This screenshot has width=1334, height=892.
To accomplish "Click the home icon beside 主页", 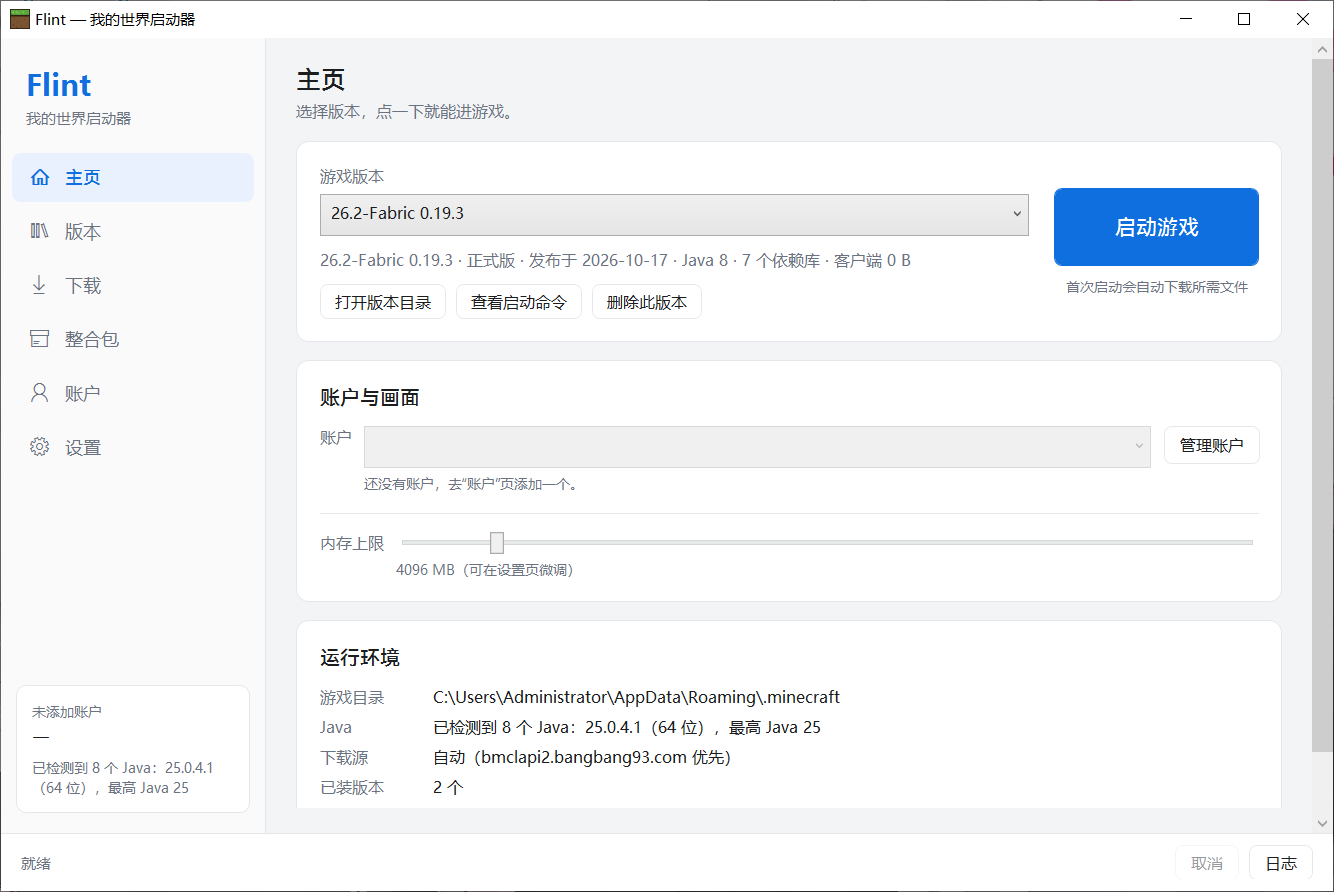I will (40, 178).
